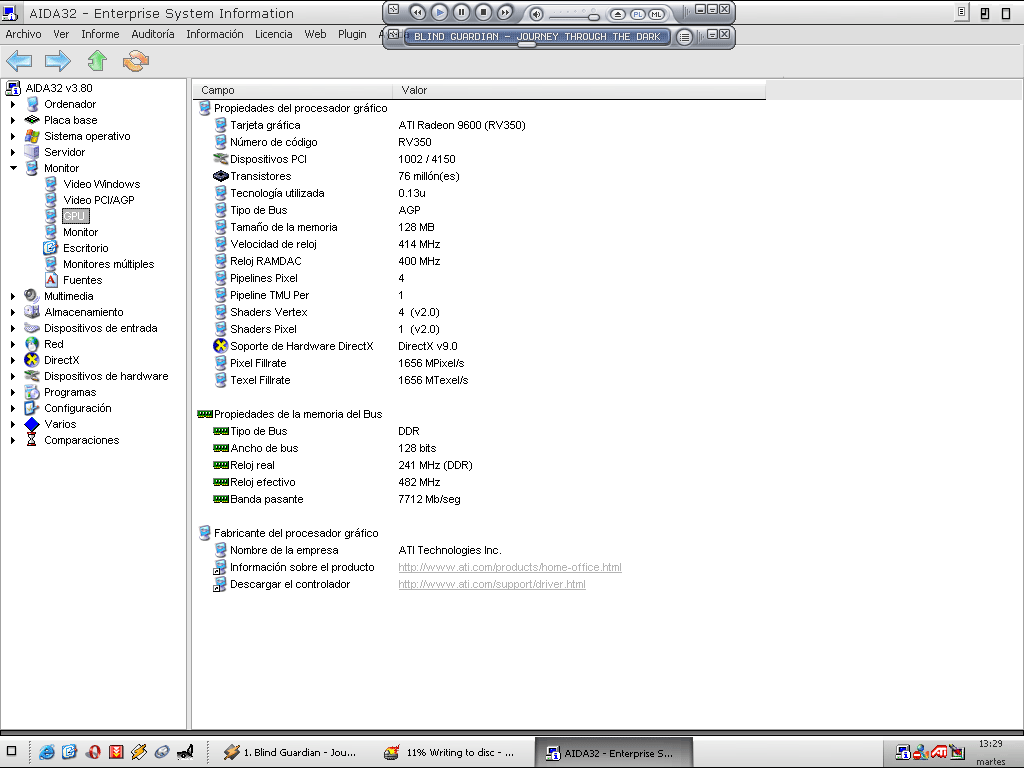
Task: Expand the DirectX tree node
Action: [x=12, y=360]
